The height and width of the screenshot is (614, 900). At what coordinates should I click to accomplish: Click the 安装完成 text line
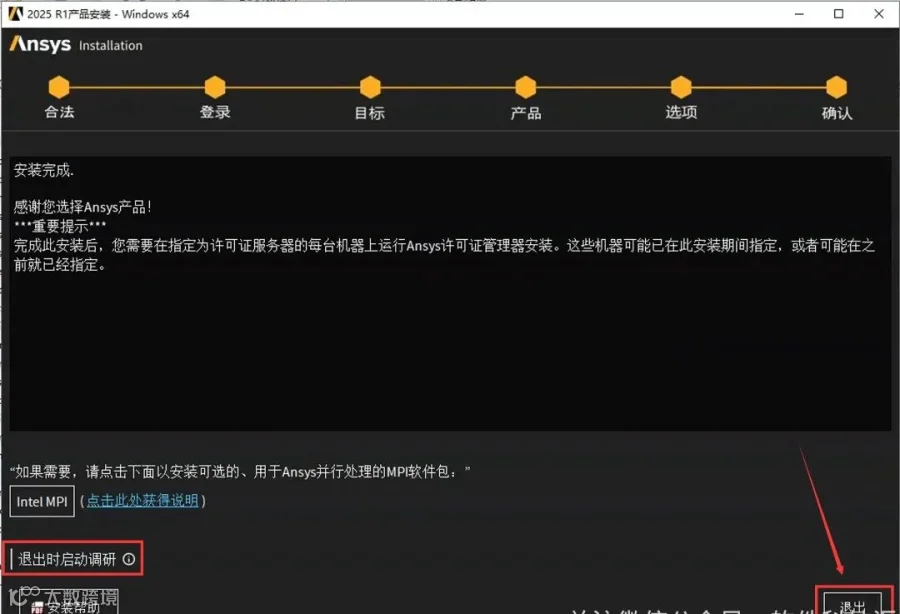44,170
